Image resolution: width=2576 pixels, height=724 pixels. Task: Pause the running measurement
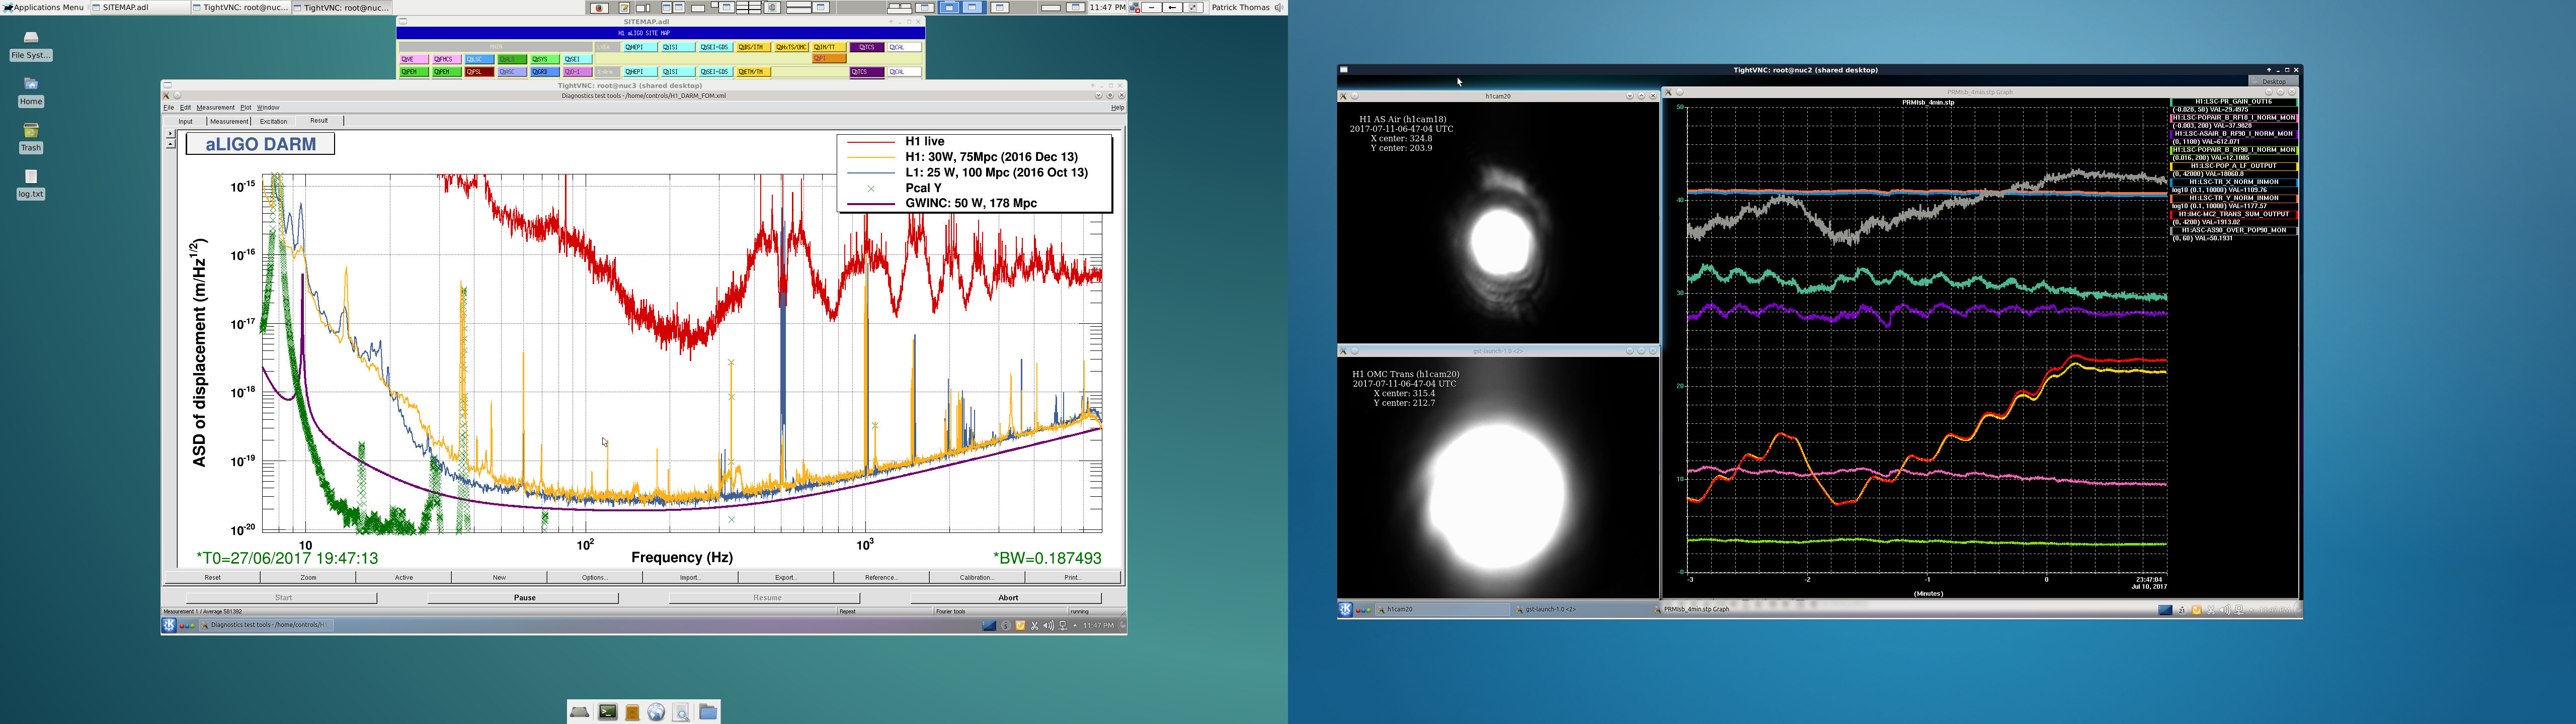[524, 598]
